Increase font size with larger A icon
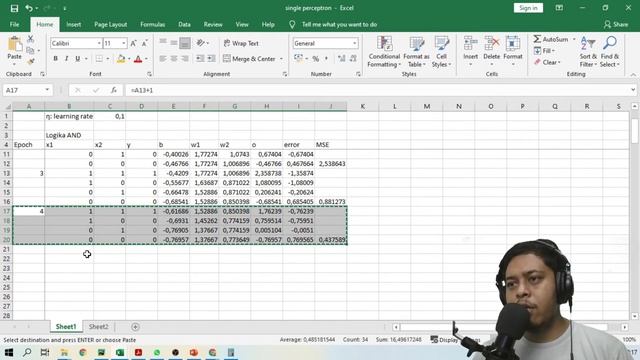Image resolution: width=640 pixels, height=360 pixels. pos(133,43)
